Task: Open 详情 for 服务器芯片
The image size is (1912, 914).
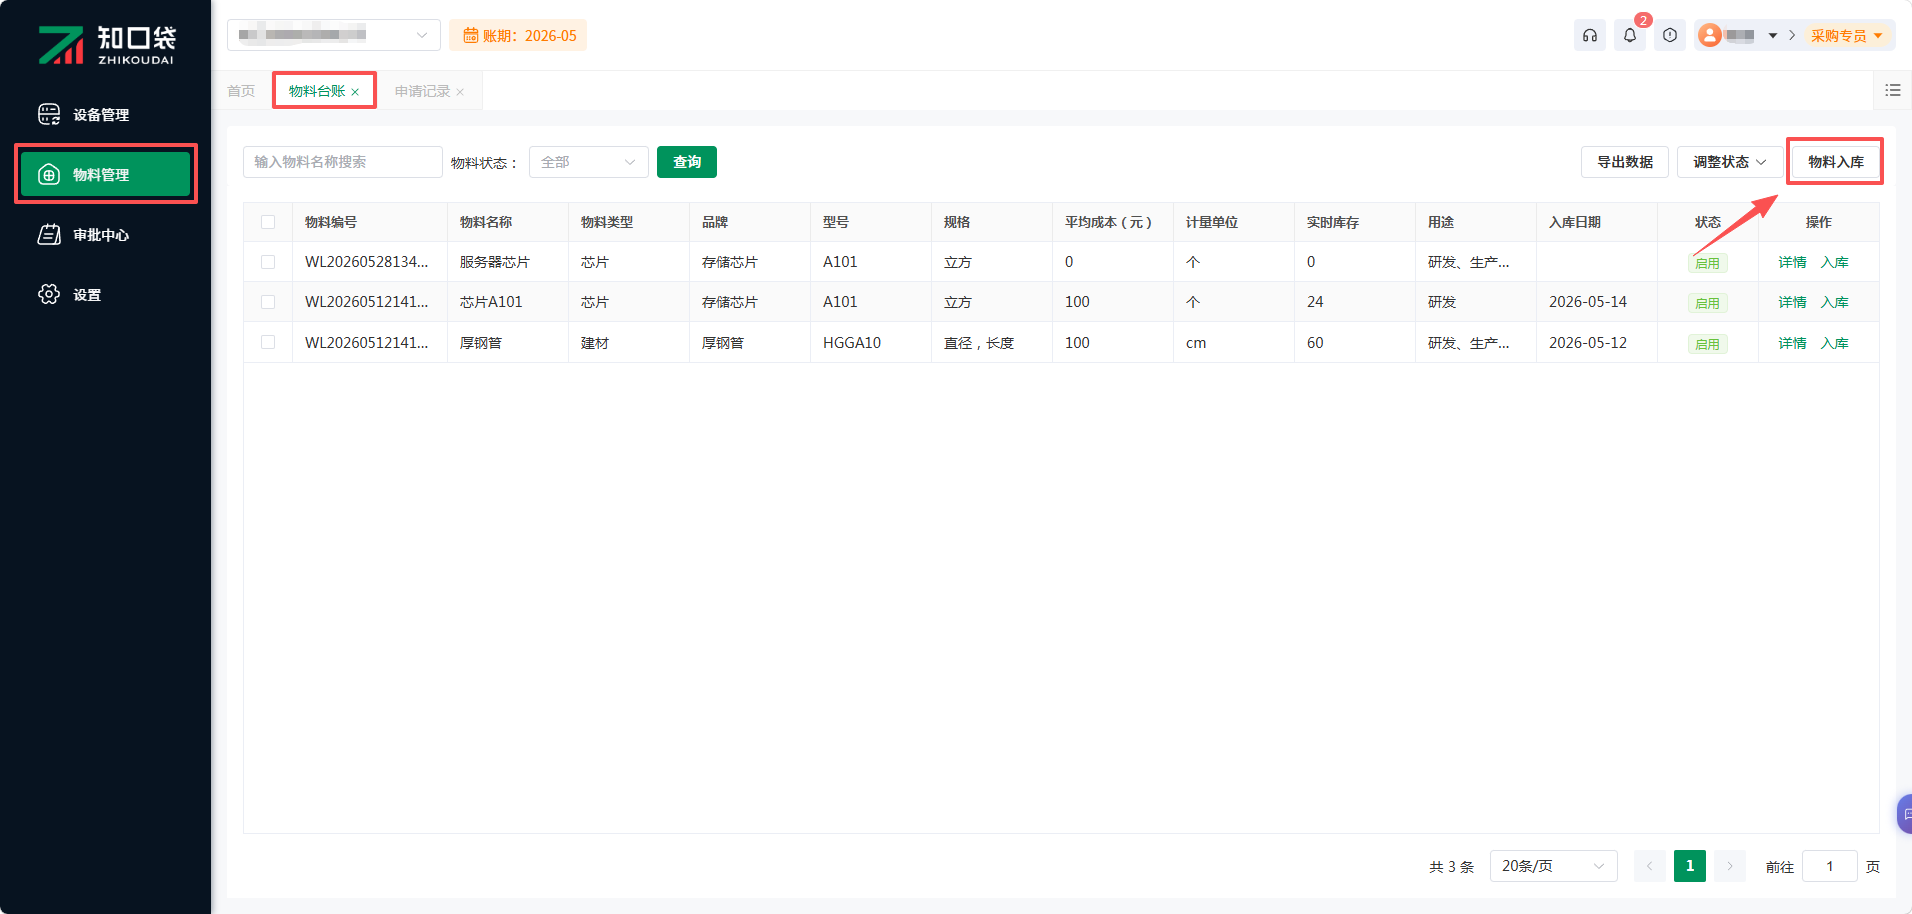Action: click(1793, 262)
